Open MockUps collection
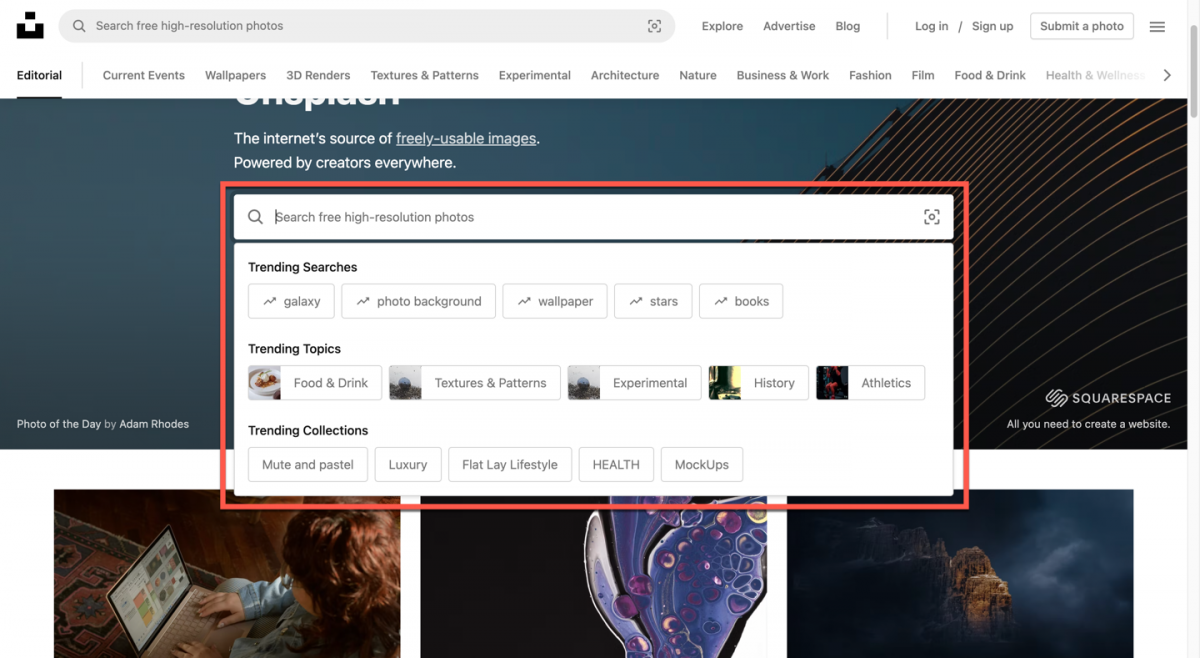The width and height of the screenshot is (1200, 658). click(x=702, y=464)
